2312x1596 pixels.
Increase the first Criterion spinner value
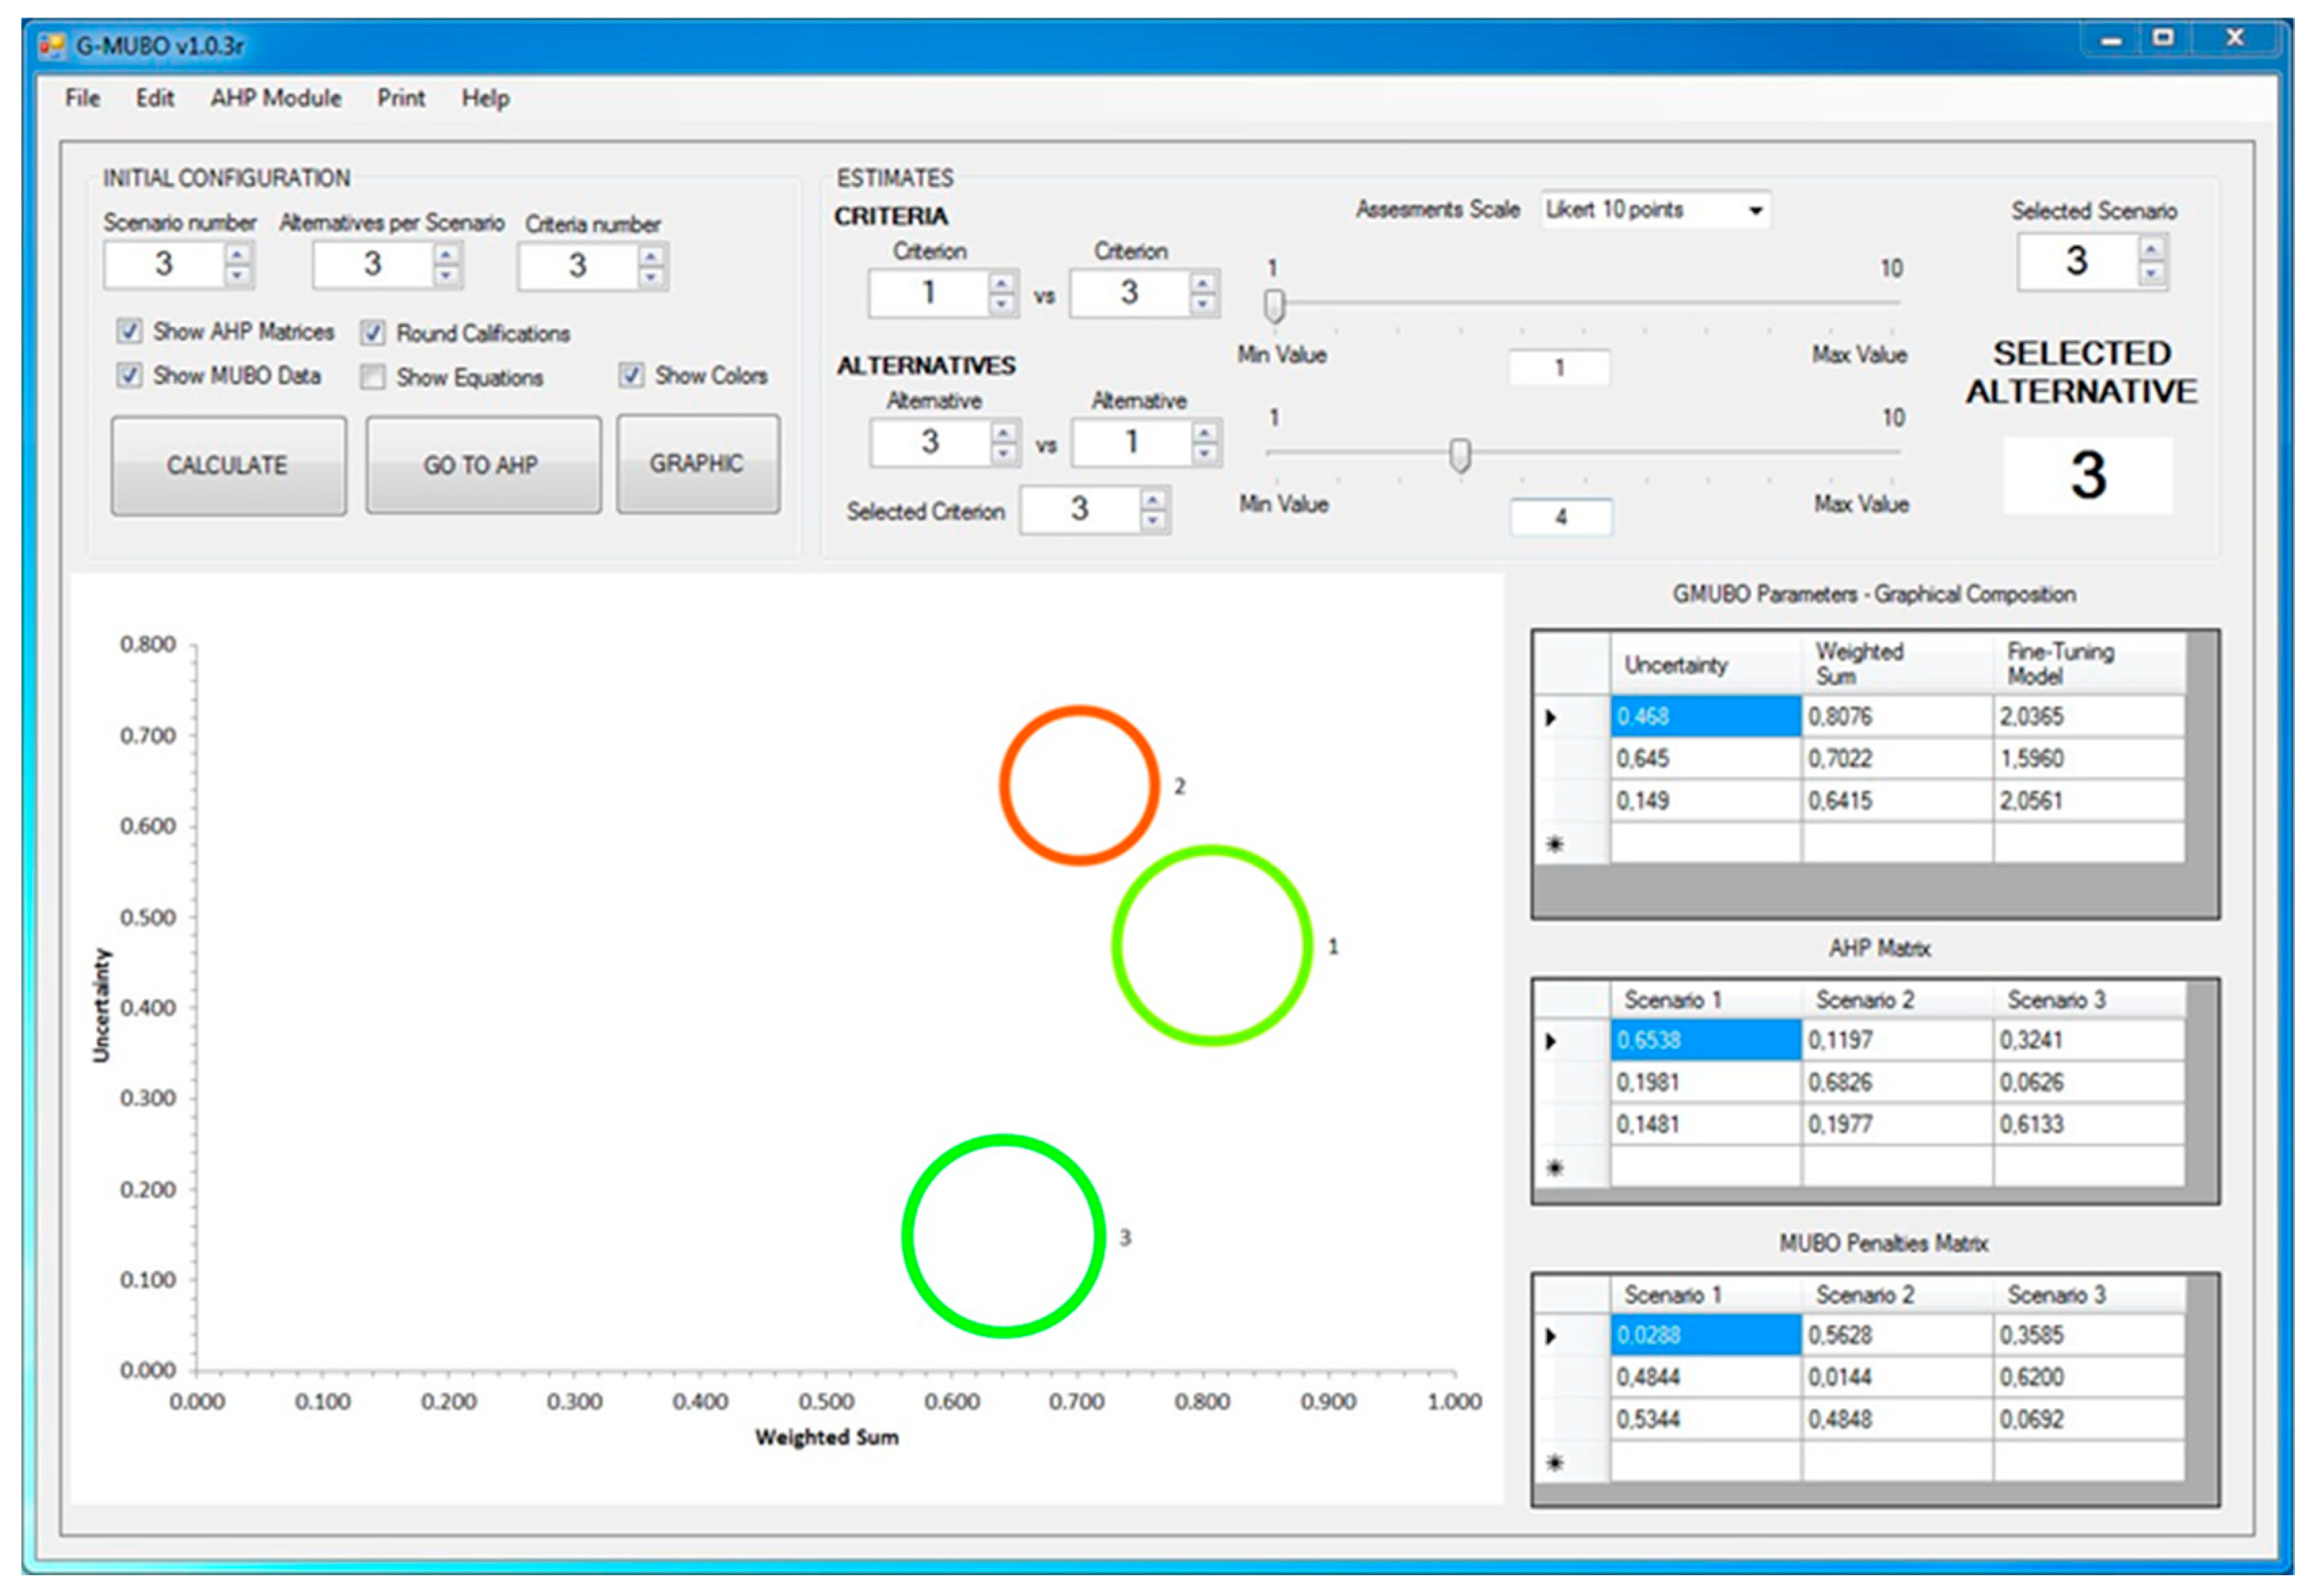(1001, 283)
